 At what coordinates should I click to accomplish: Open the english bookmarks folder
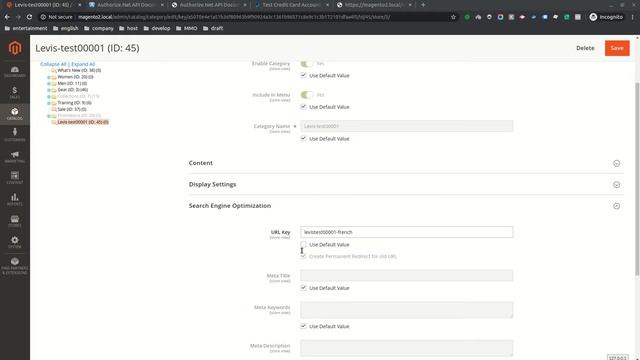point(65,28)
